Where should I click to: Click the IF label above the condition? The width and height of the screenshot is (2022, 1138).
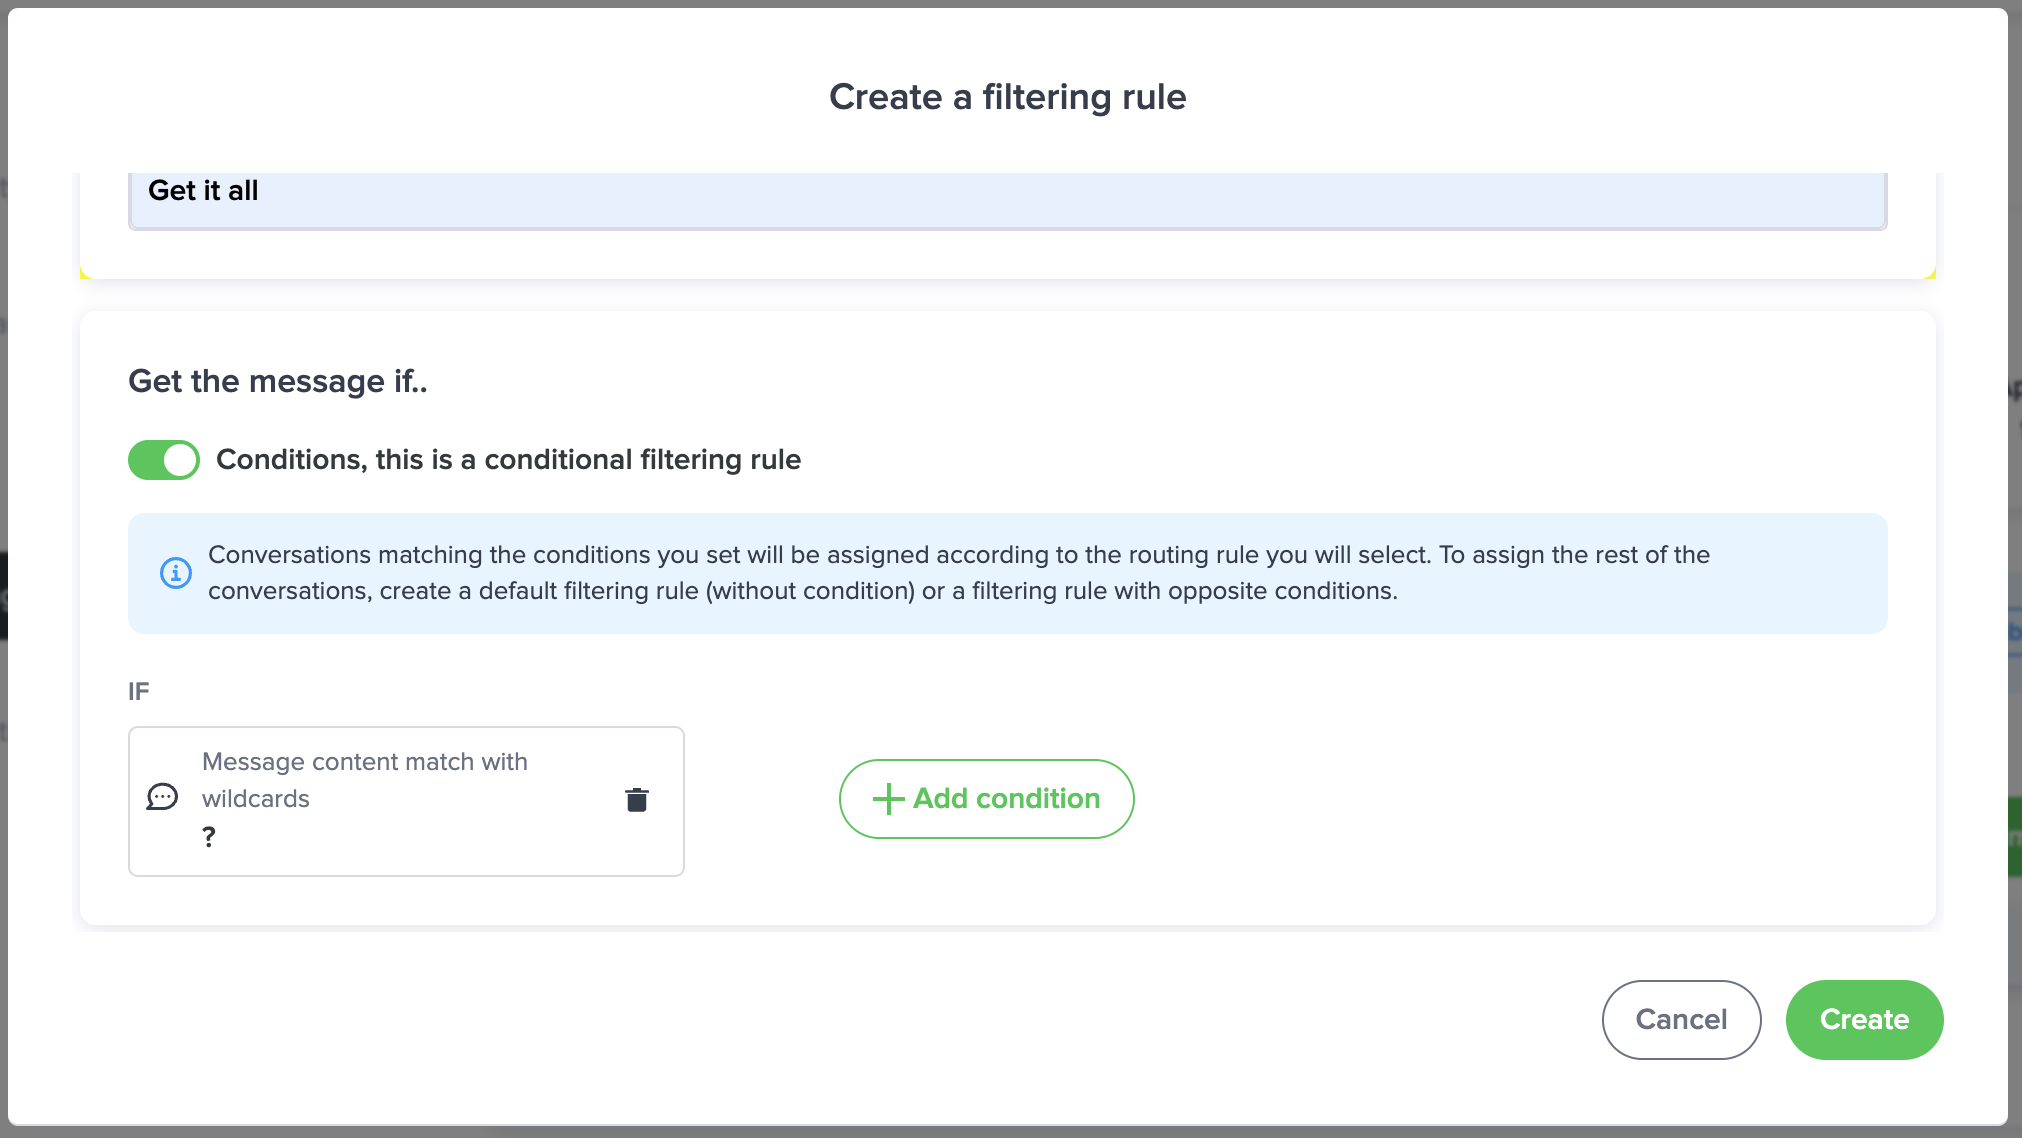click(139, 691)
